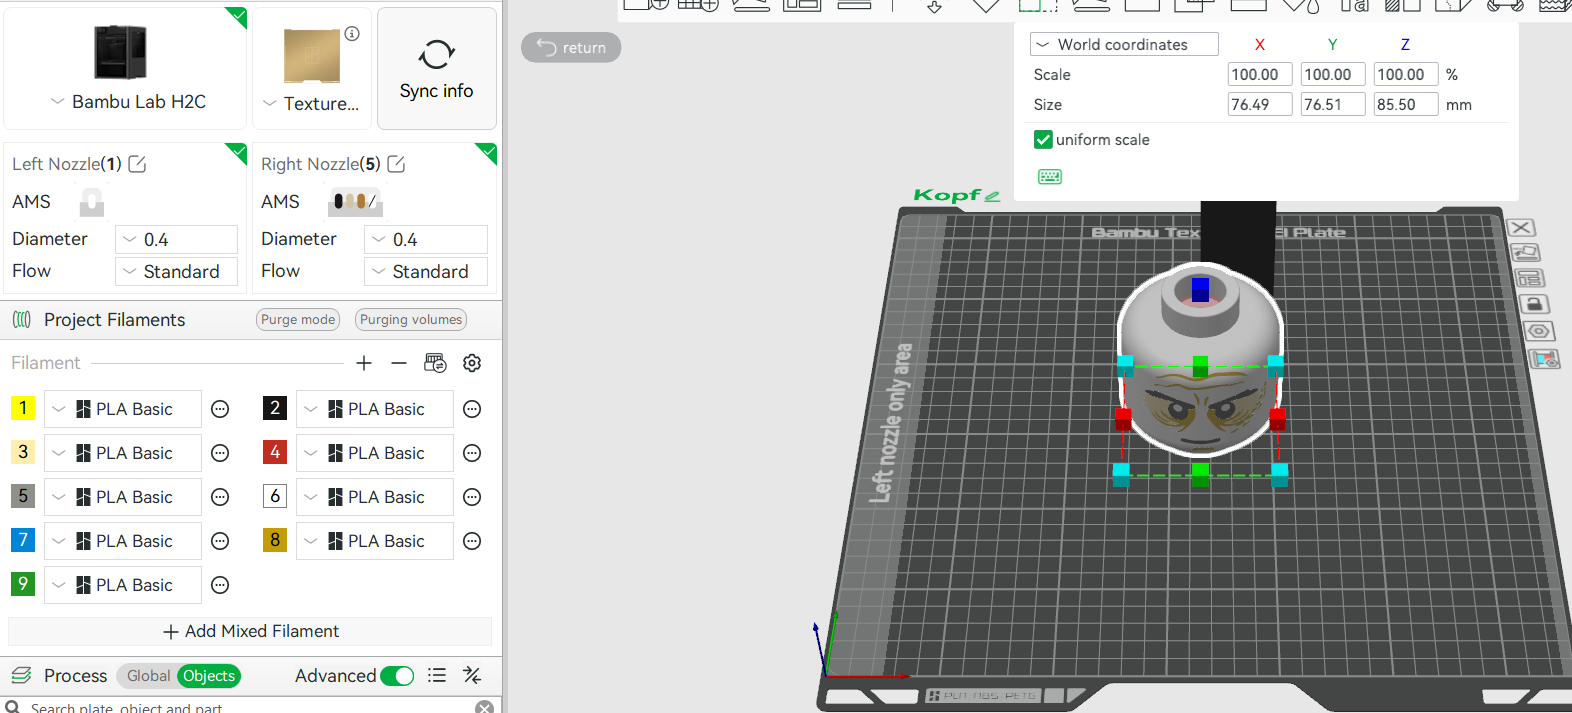Viewport: 1572px width, 713px height.
Task: Click the Scale X input field
Action: click(x=1260, y=75)
